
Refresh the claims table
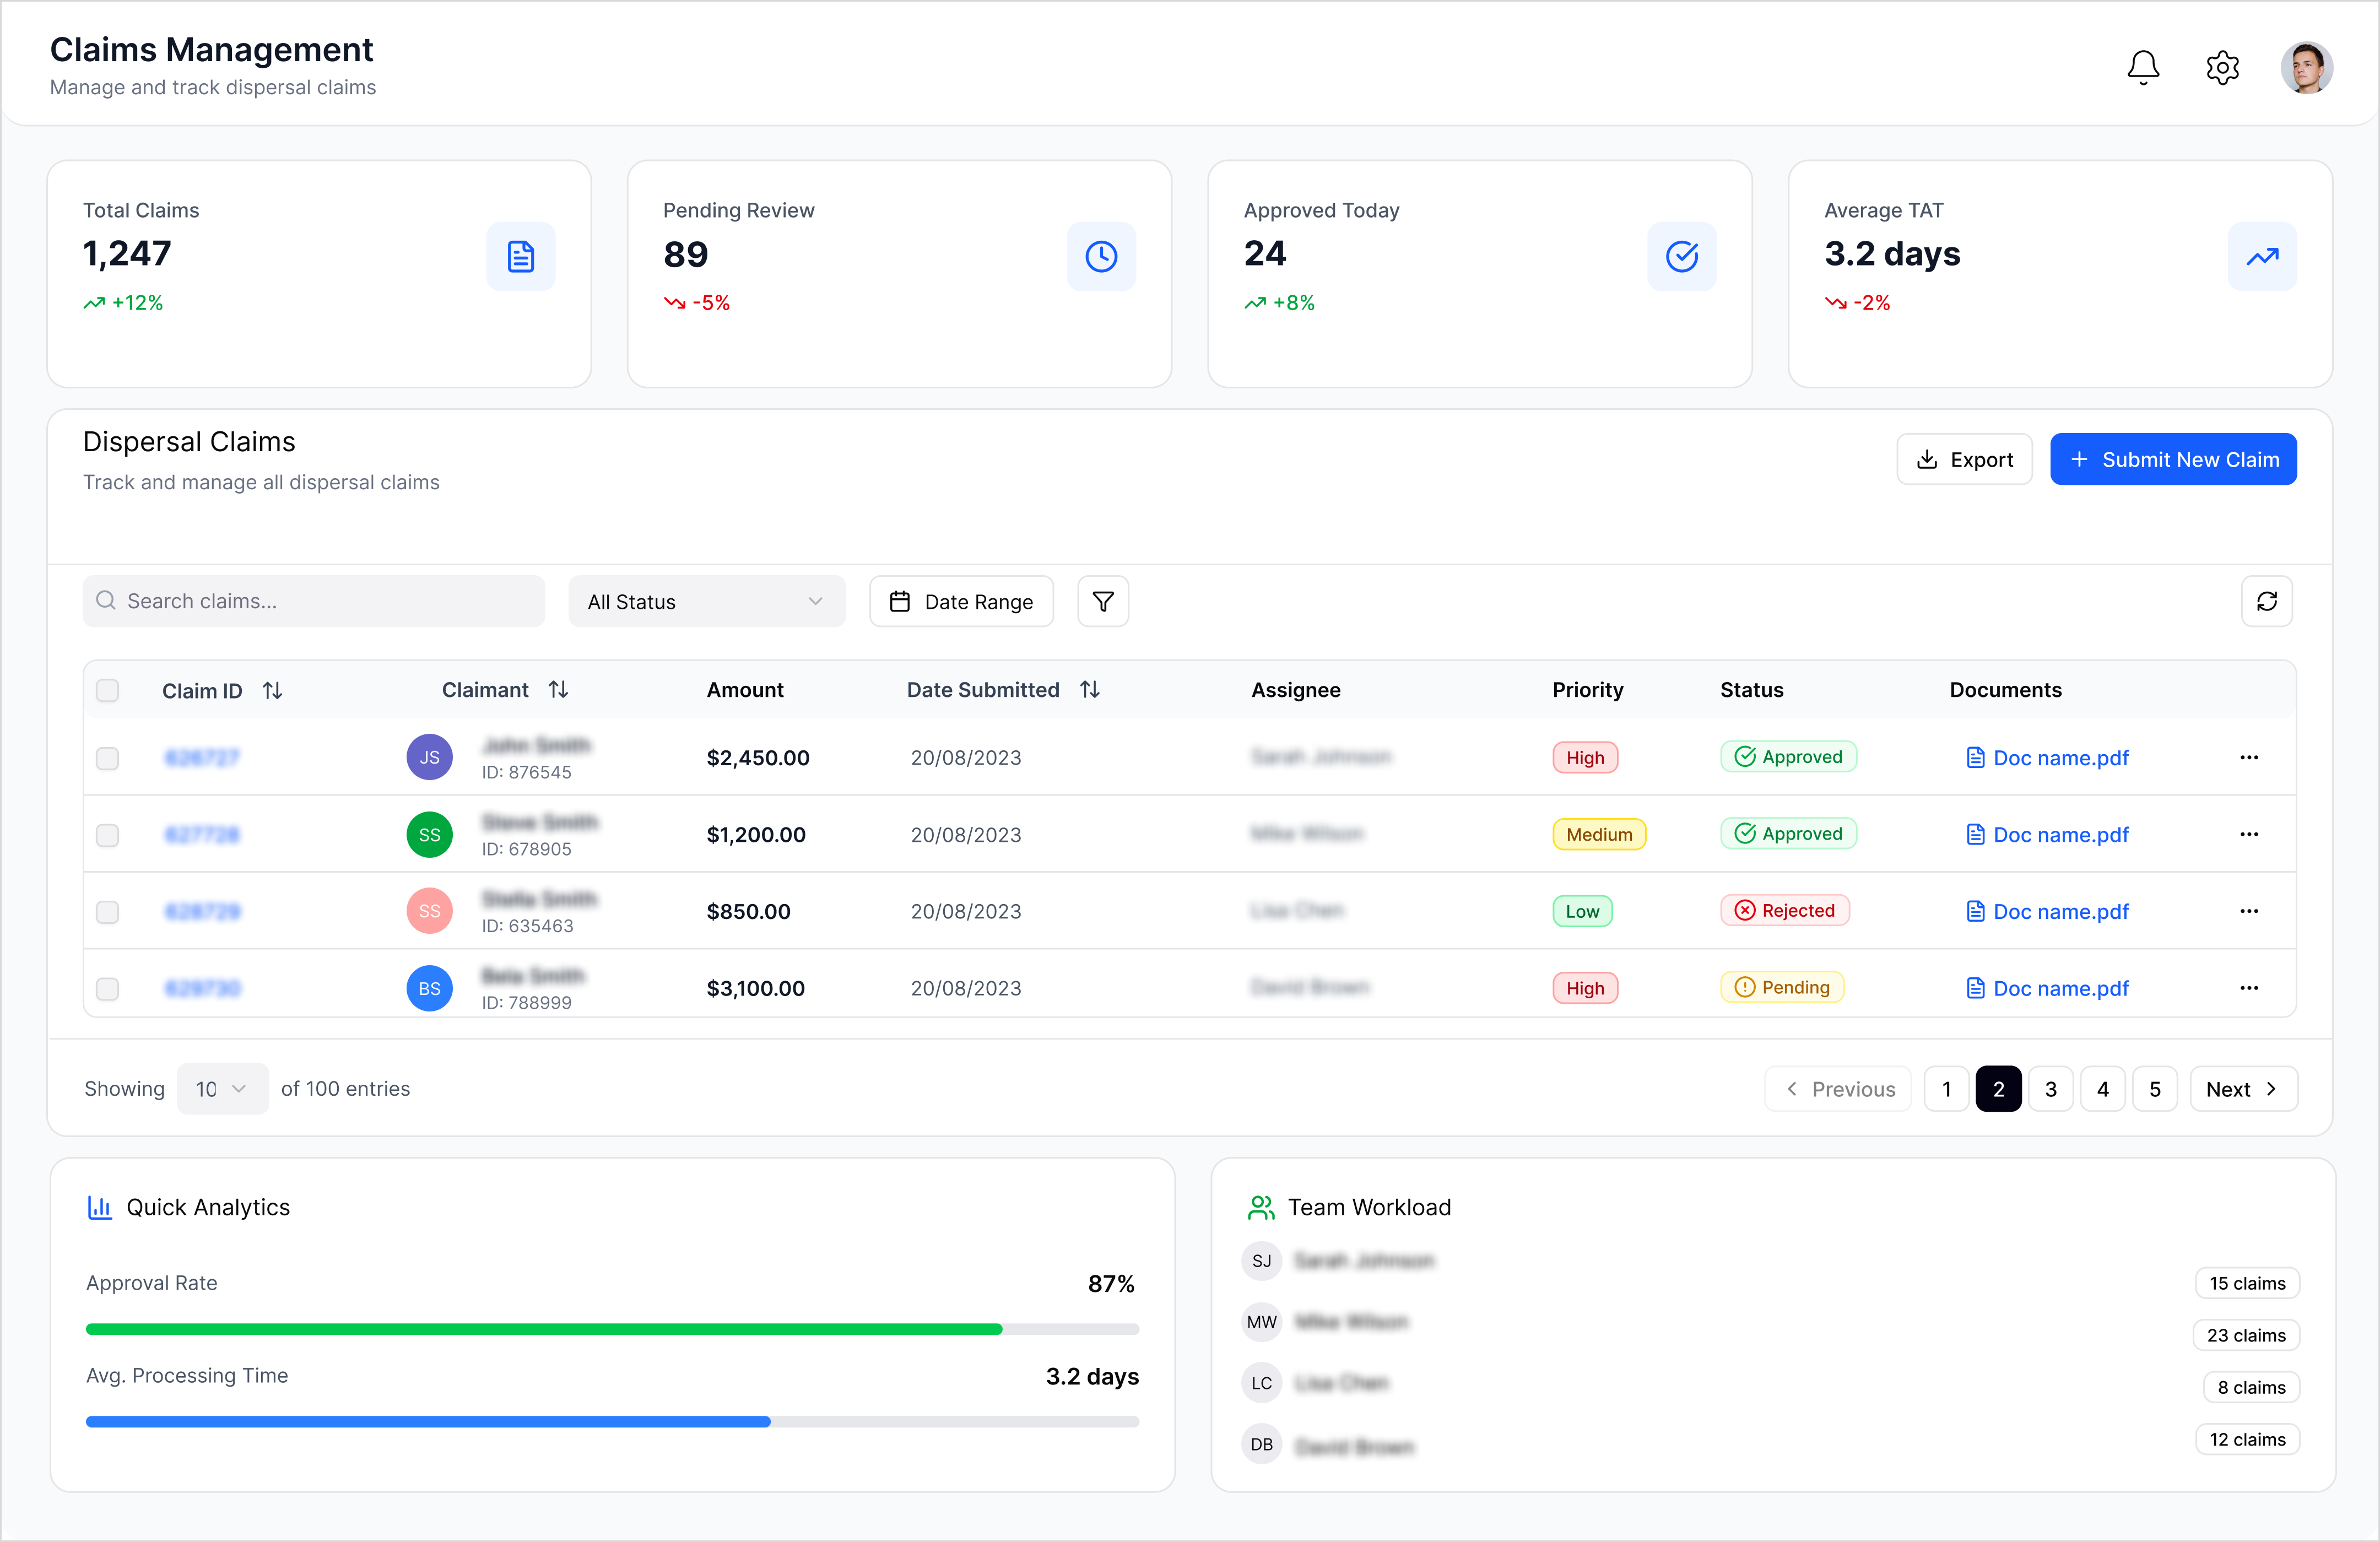(x=2266, y=601)
